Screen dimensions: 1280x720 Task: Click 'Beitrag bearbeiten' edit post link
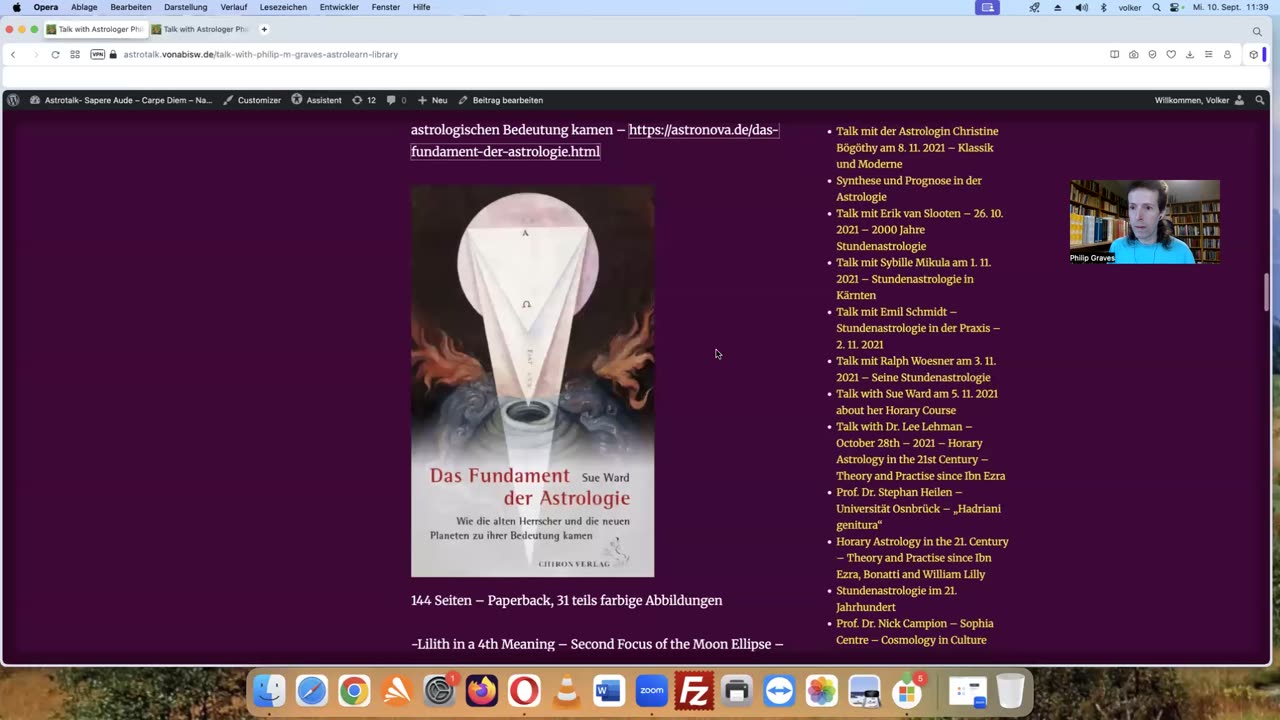501,100
